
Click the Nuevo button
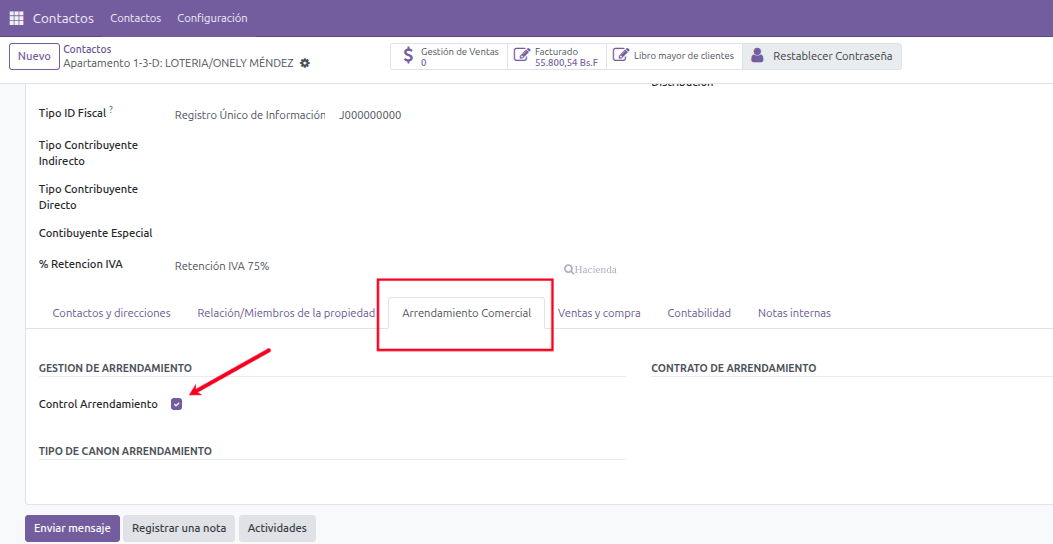[34, 56]
